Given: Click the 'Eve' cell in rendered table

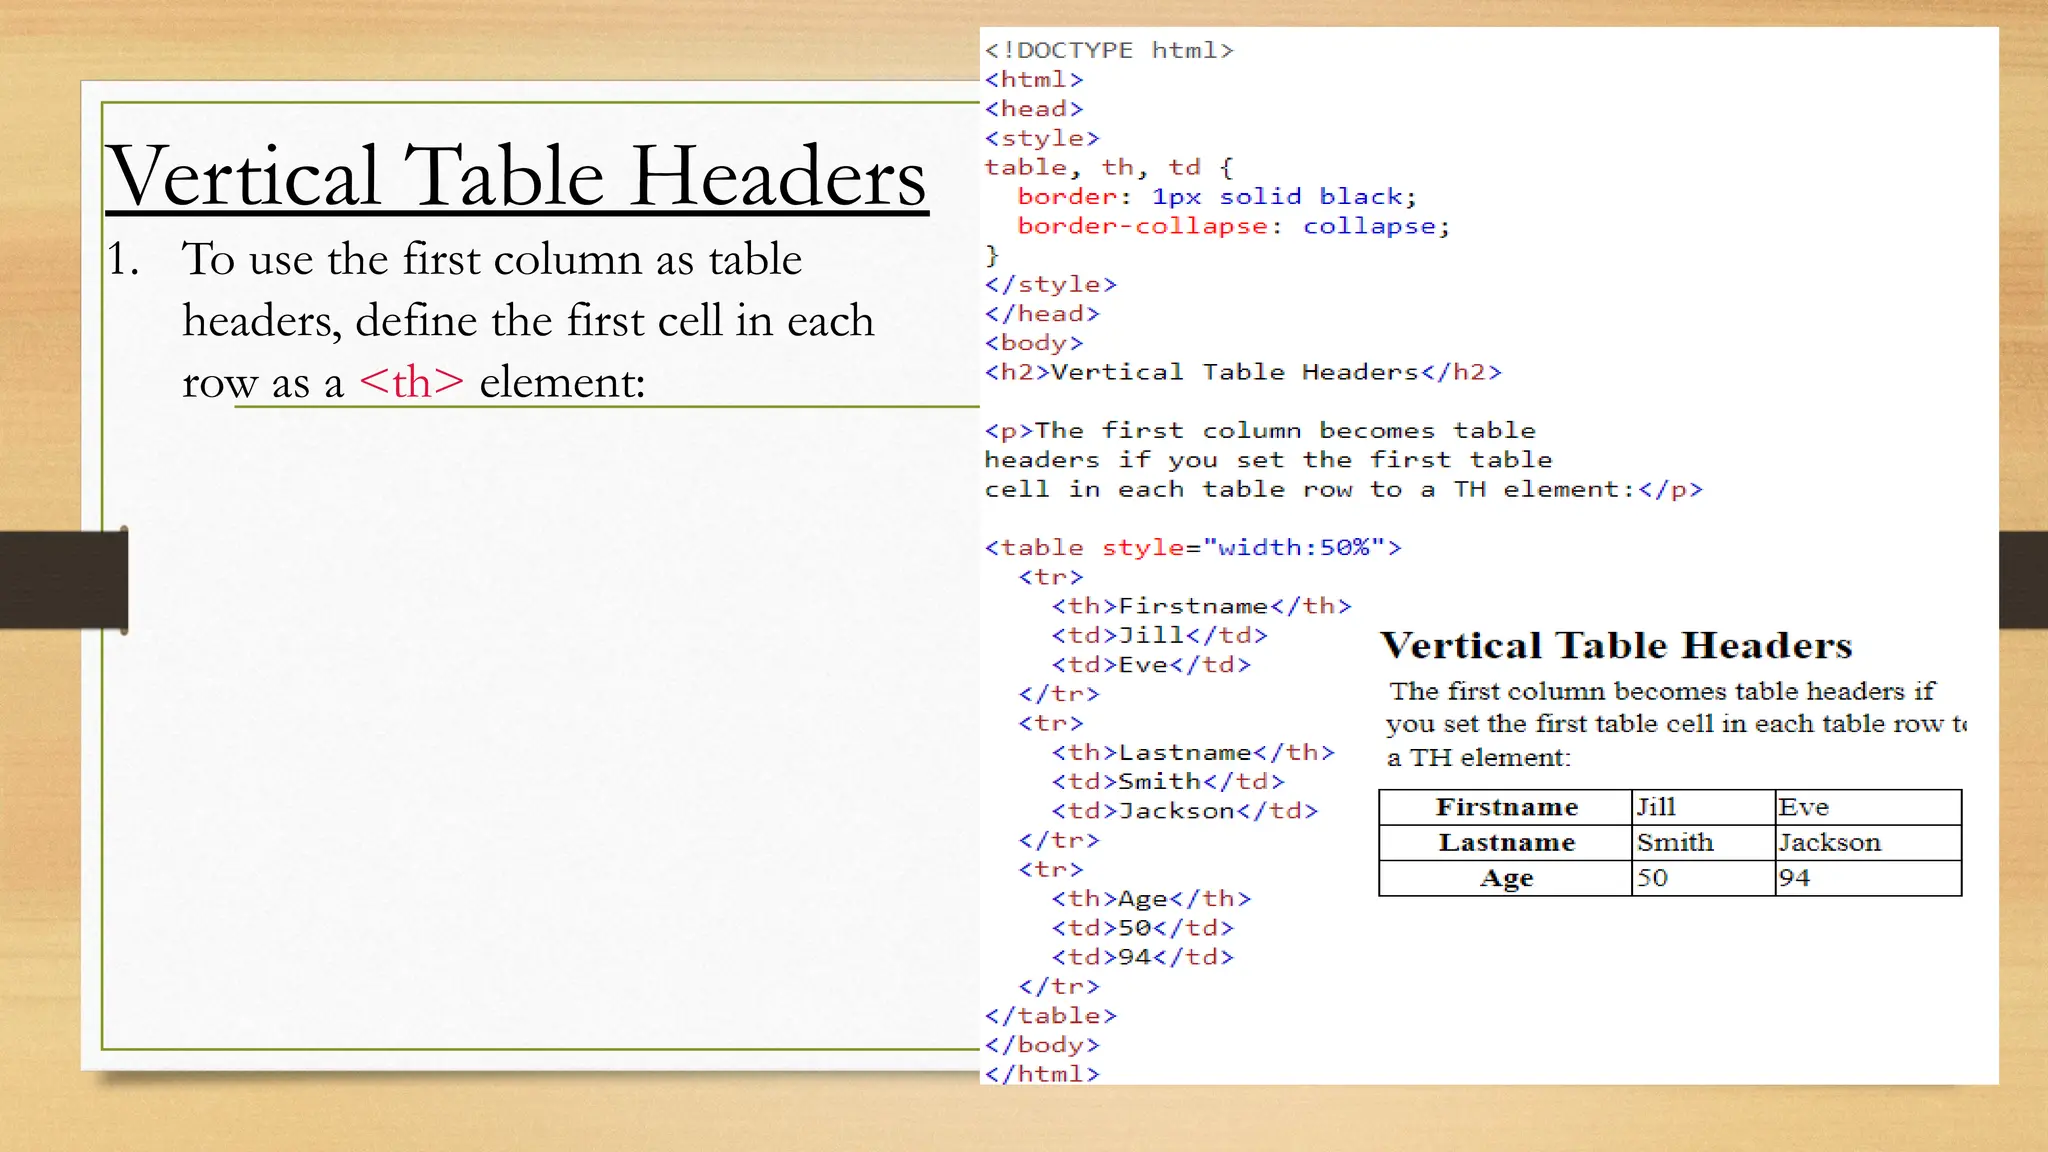Looking at the screenshot, I should pyautogui.click(x=1868, y=807).
